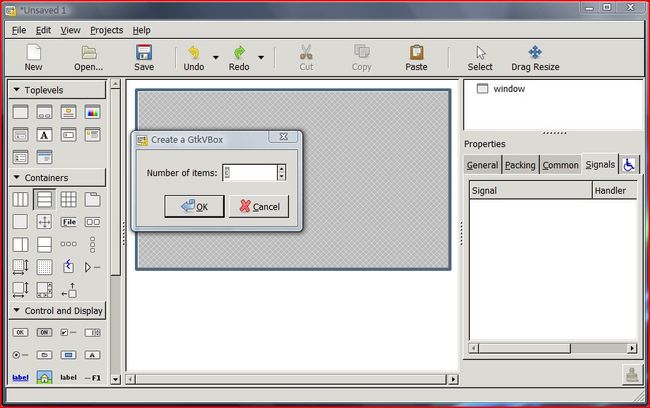This screenshot has height=408, width=650.
Task: Select the Expander triangle widget icon
Action: click(x=92, y=267)
